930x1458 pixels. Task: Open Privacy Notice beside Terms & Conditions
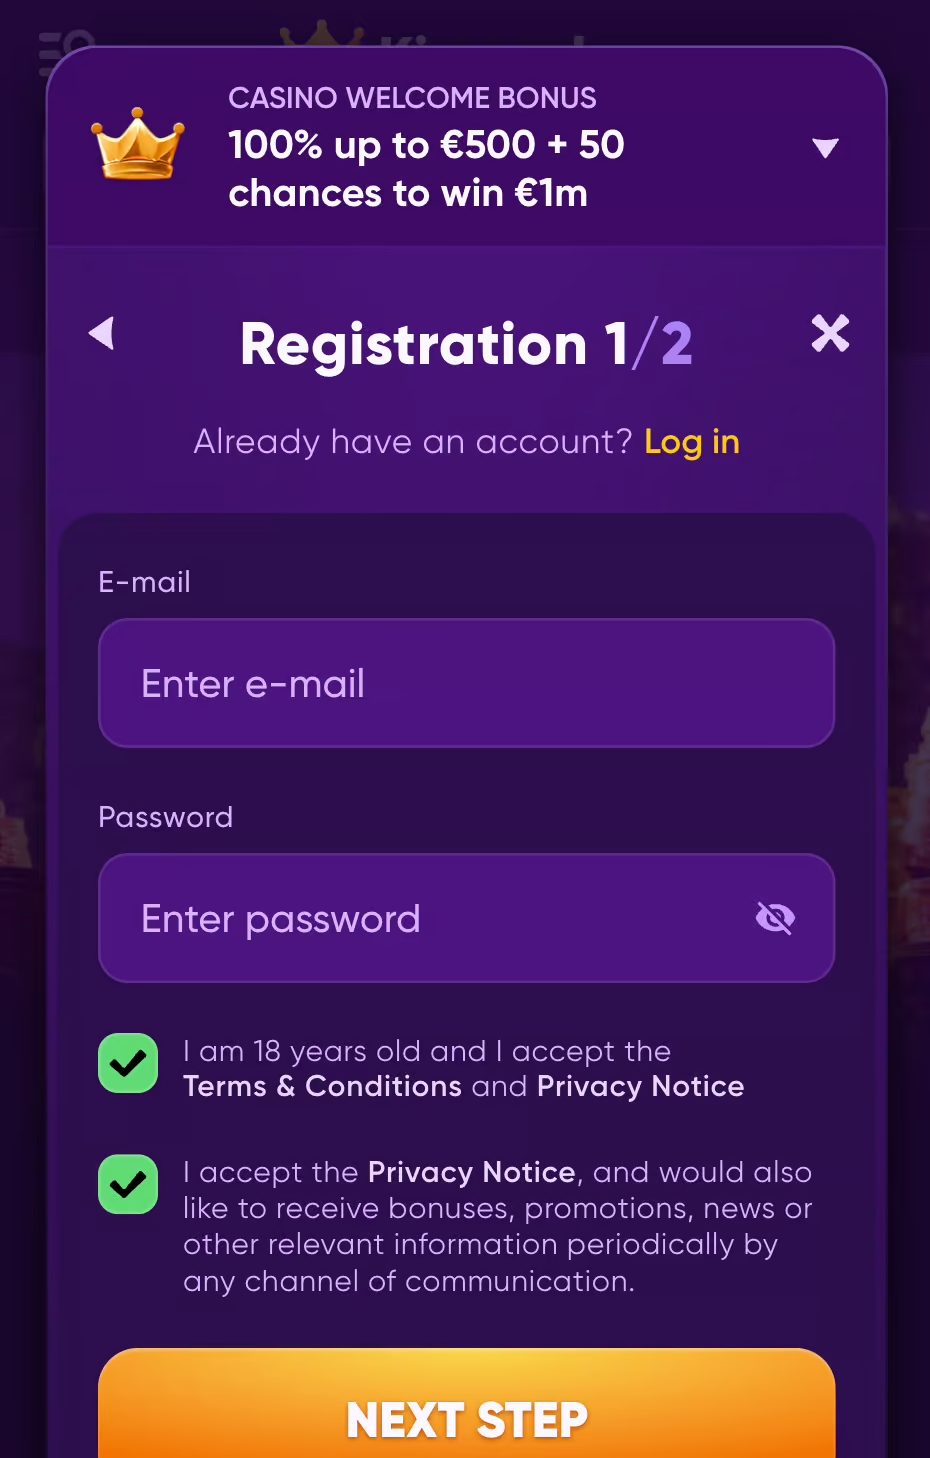point(640,1087)
